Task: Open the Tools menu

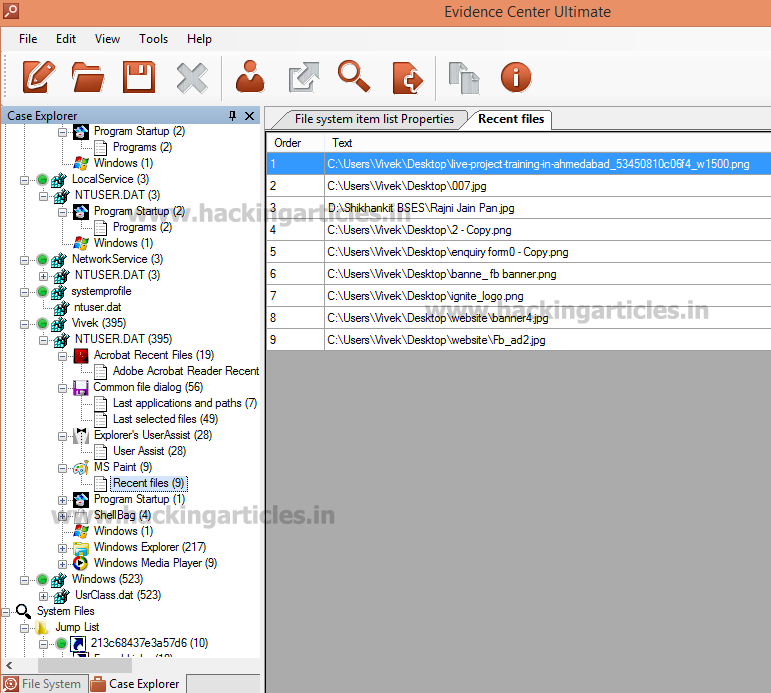Action: click(x=153, y=39)
